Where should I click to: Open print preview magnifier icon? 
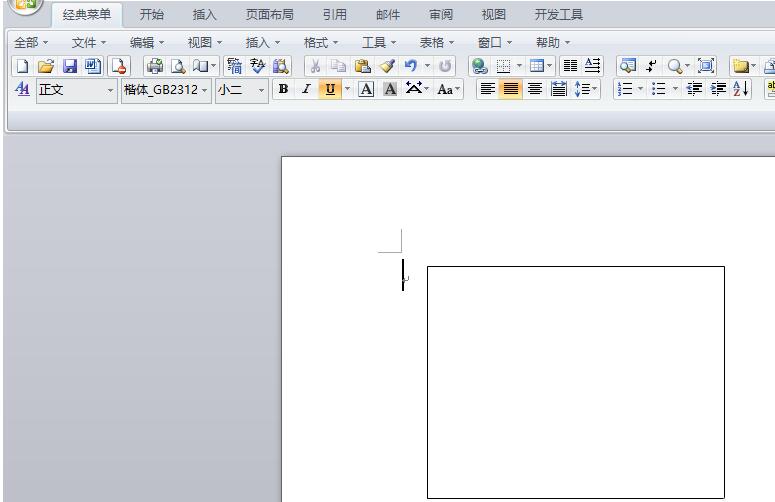pos(178,66)
